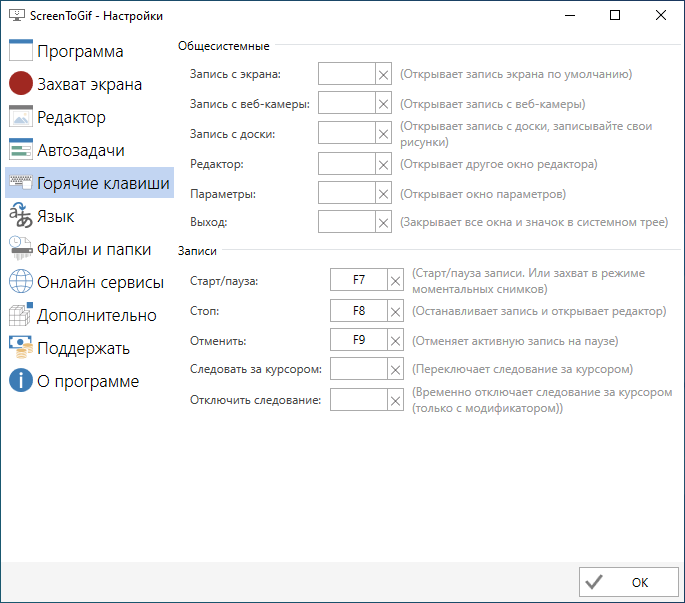Go to Захват экрана settings
685x603 pixels.
89,83
